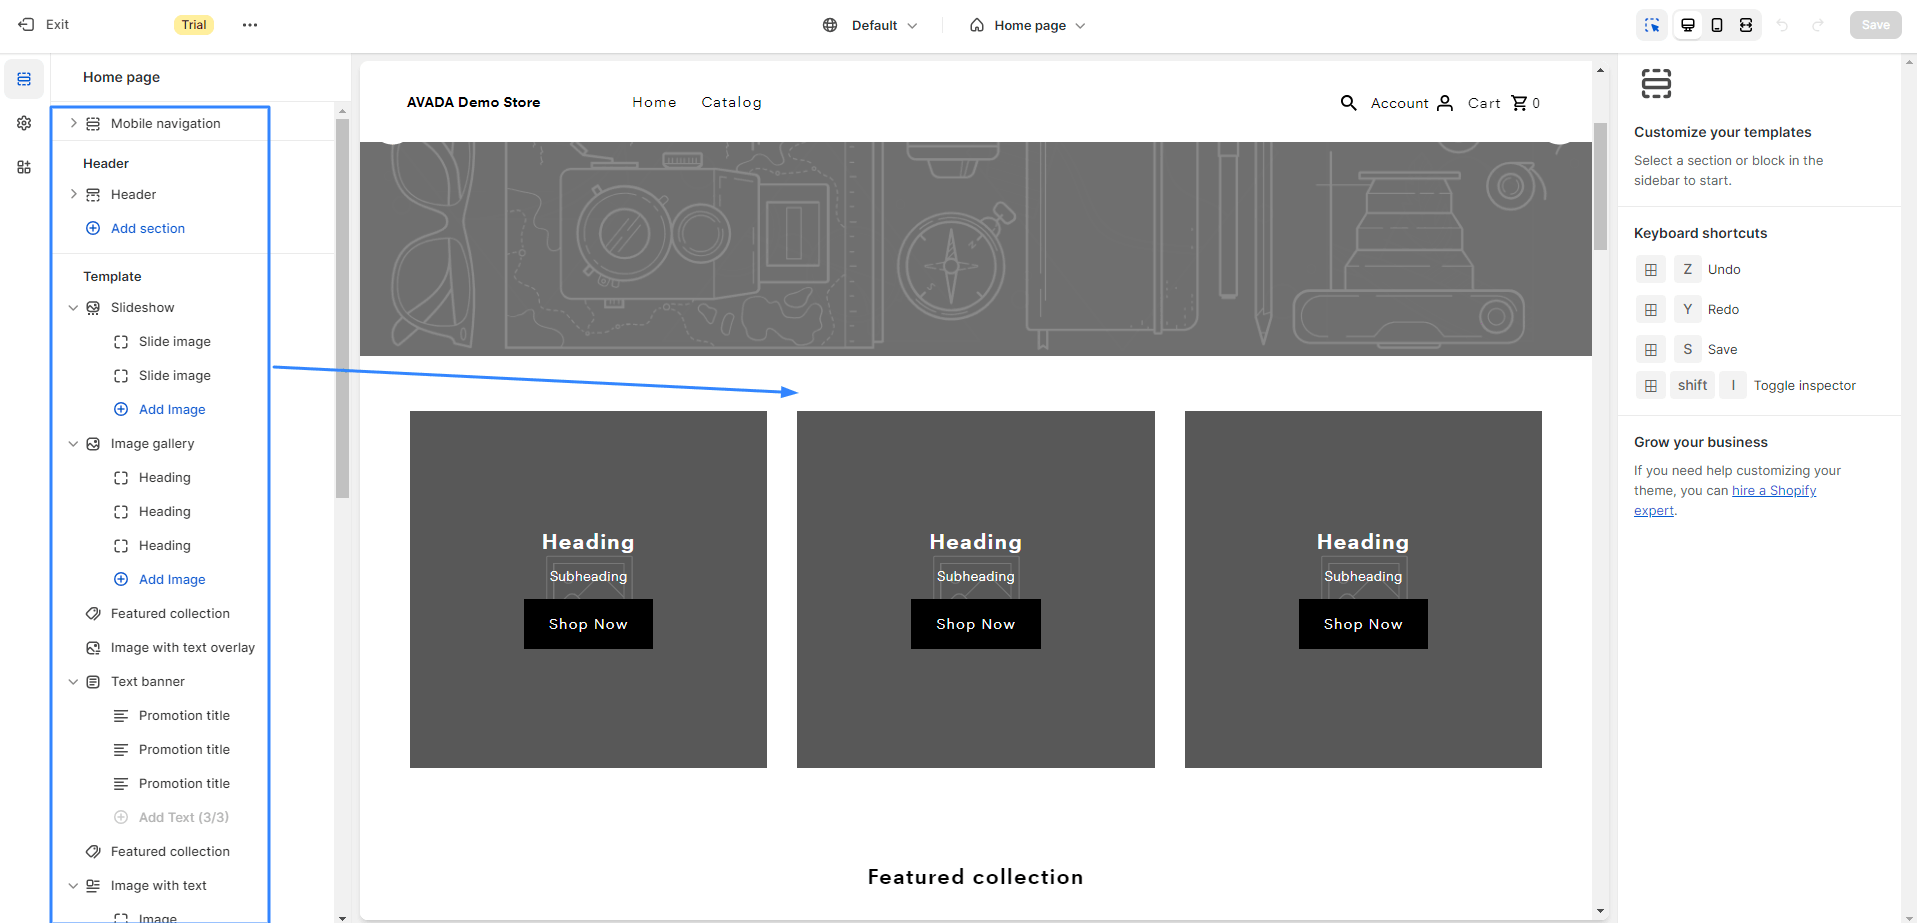1917x923 pixels.
Task: Click the Trial badge
Action: coord(194,25)
